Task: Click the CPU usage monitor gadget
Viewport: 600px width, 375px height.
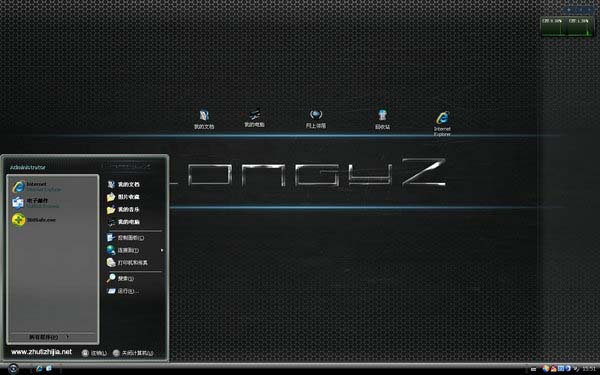Action: pyautogui.click(x=566, y=26)
